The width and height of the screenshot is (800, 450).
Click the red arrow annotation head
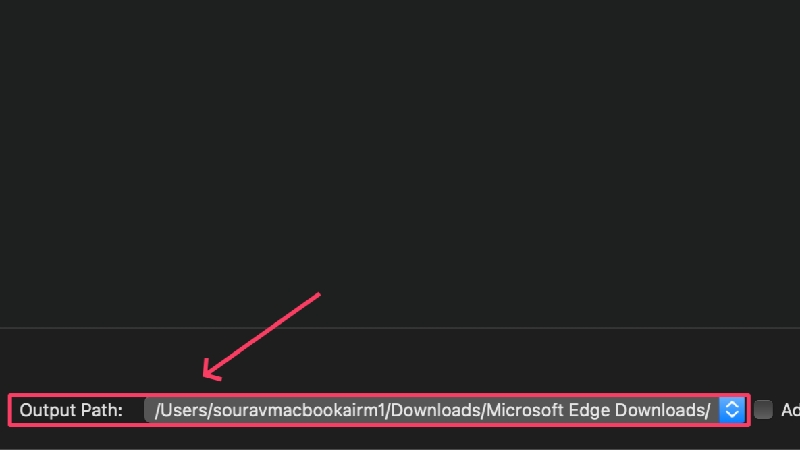[211, 369]
